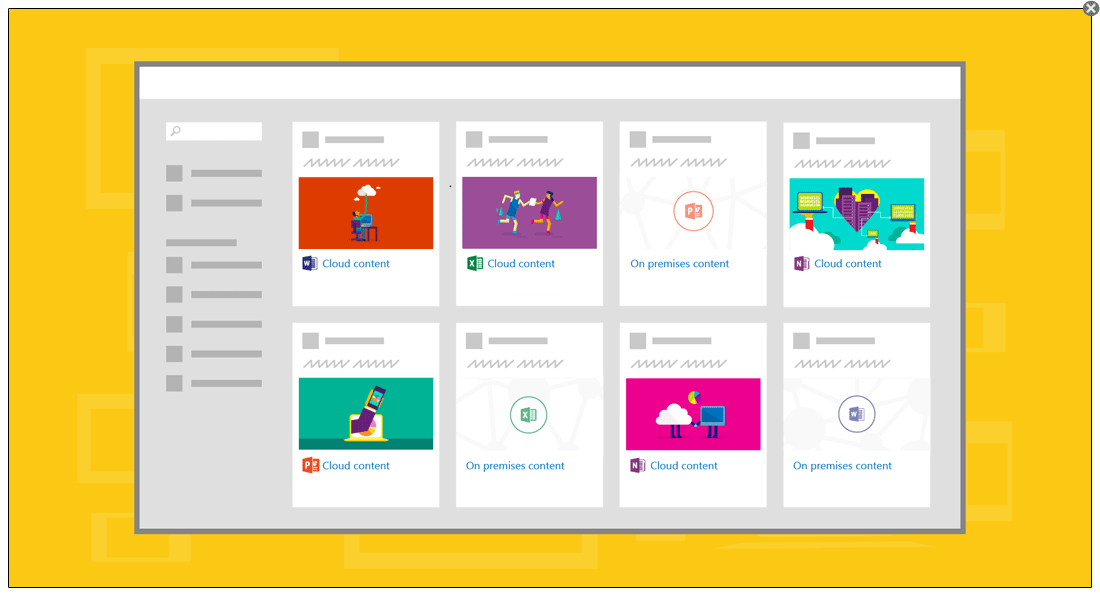Viewport: 1100px width, 595px height.
Task: Click the search field in the sidebar
Action: [x=214, y=131]
